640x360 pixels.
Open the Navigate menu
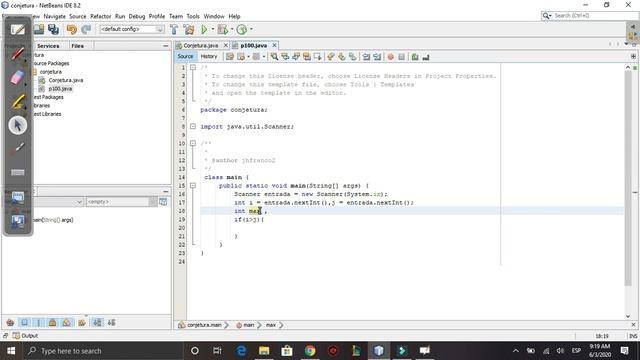tap(54, 16)
